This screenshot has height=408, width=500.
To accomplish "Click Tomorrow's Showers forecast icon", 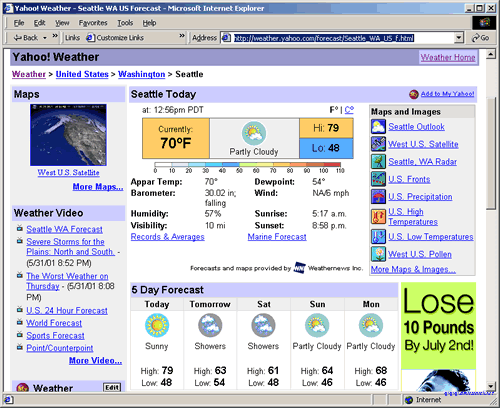I will click(x=210, y=325).
